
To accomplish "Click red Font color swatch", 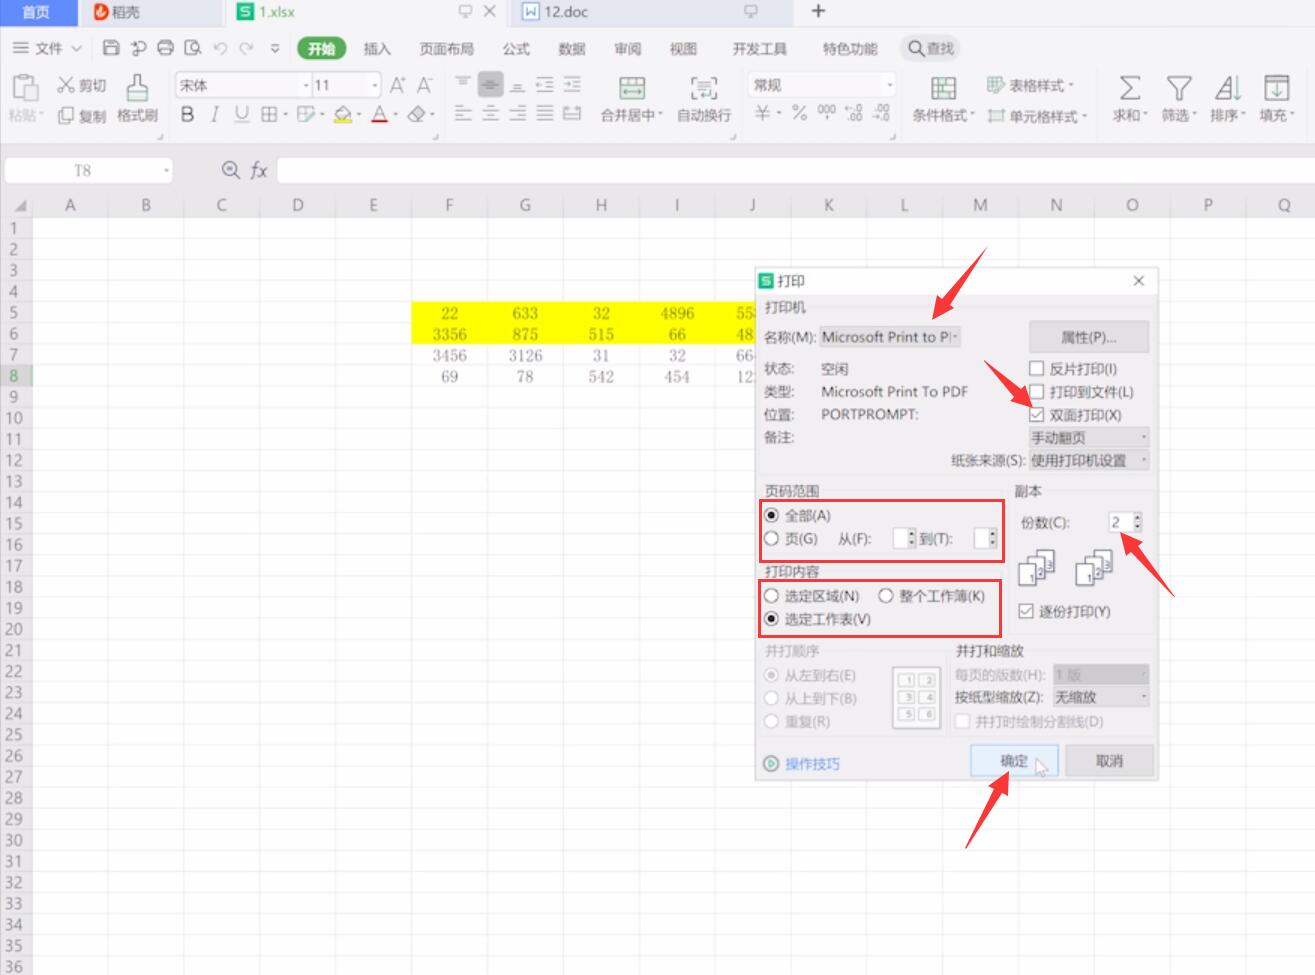I will 379,115.
